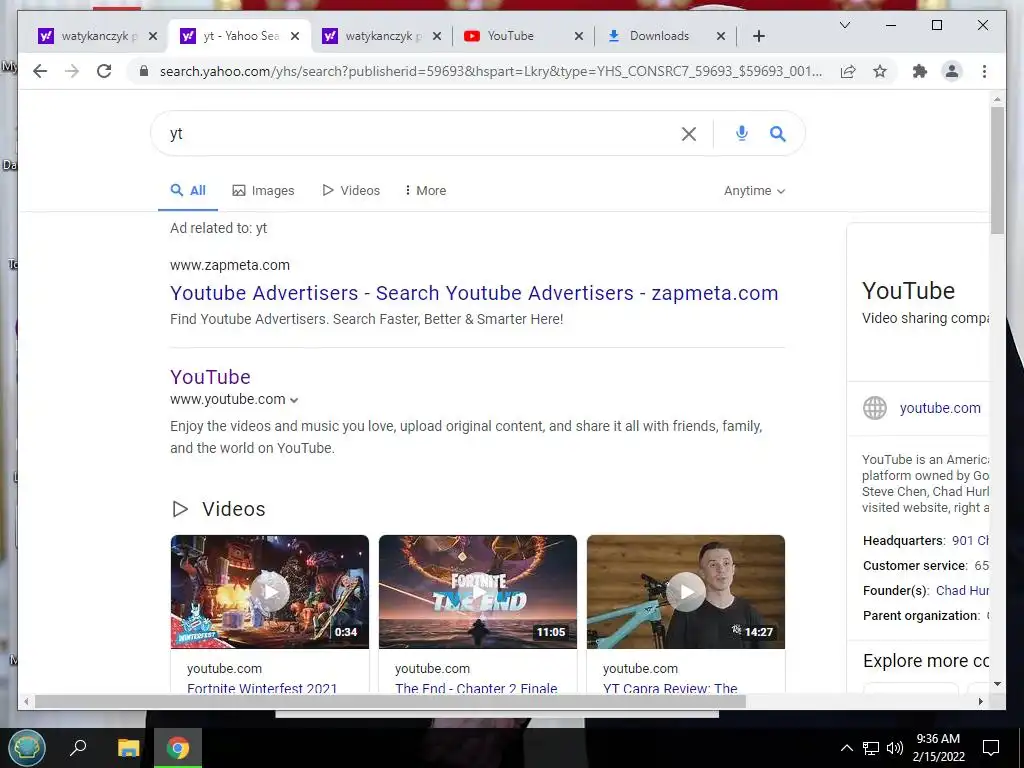
Task: Play the Fortnite The End video thumbnail
Action: 478,592
